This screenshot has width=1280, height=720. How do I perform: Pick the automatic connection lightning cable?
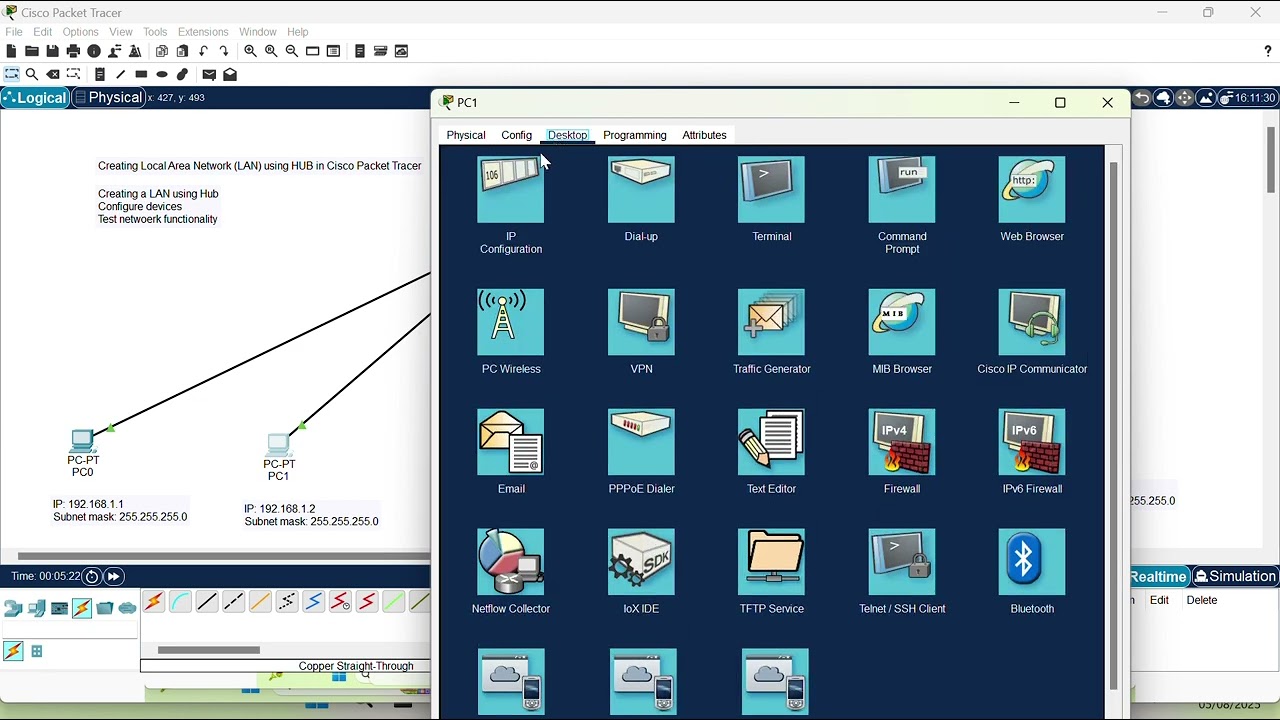pyautogui.click(x=153, y=602)
